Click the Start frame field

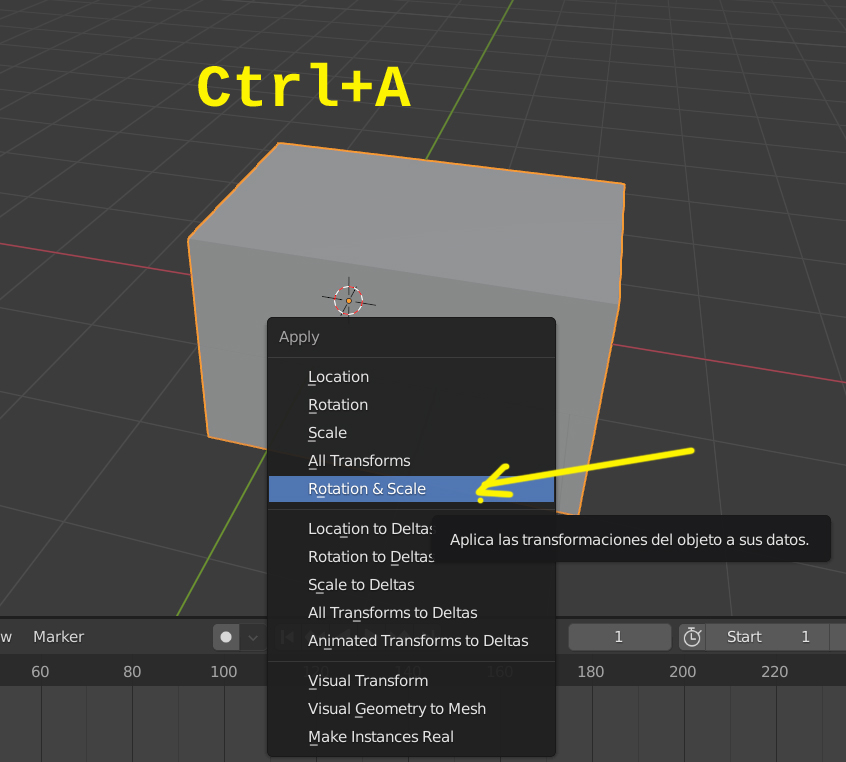[768, 637]
